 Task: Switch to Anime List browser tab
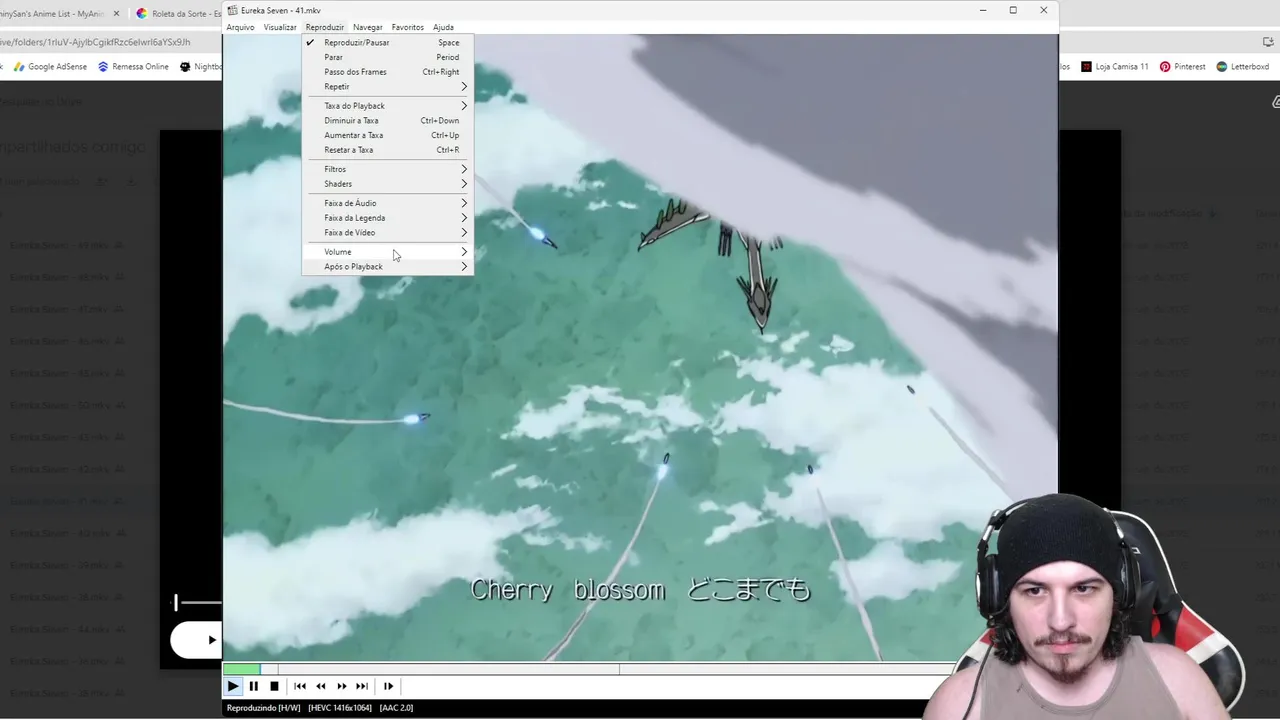[x=52, y=14]
